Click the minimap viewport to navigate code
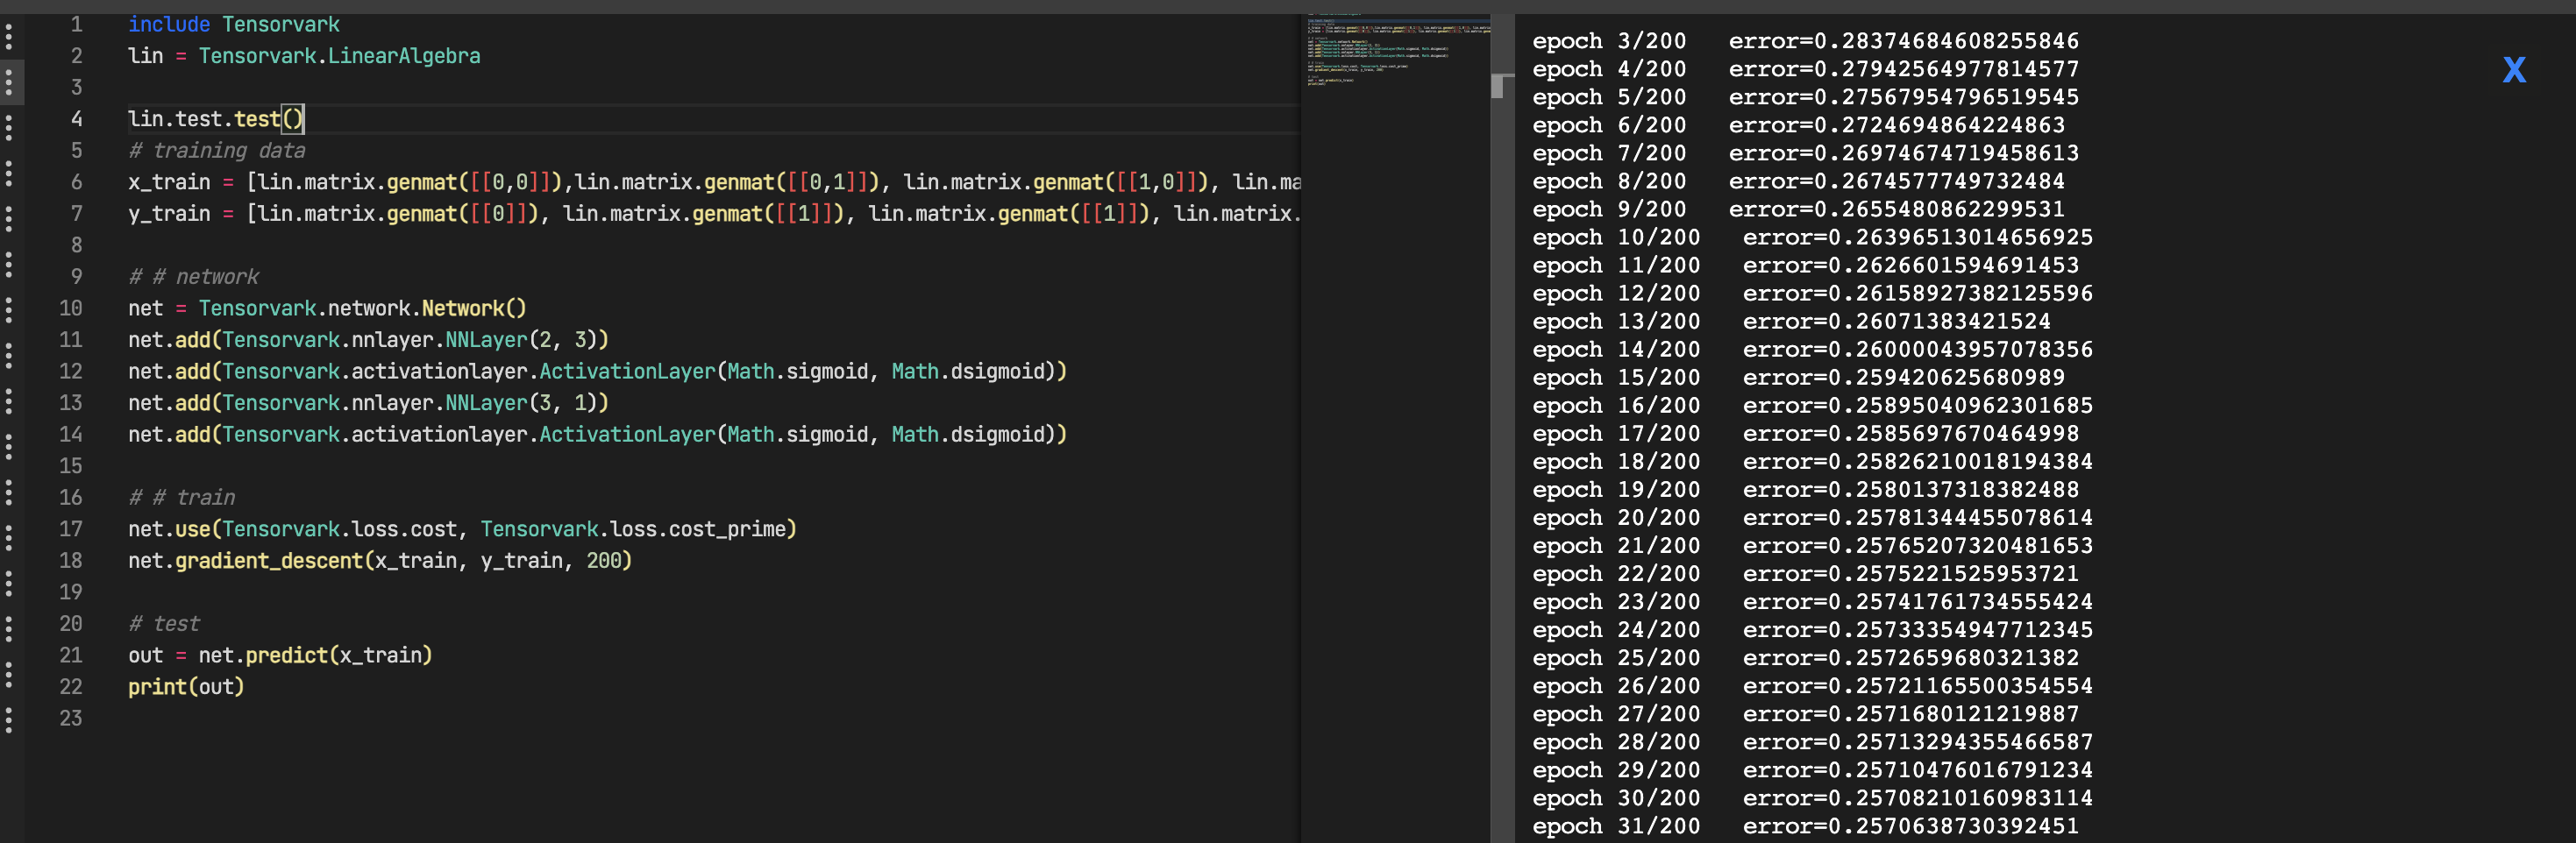This screenshot has width=2576, height=843. pyautogui.click(x=1395, y=50)
